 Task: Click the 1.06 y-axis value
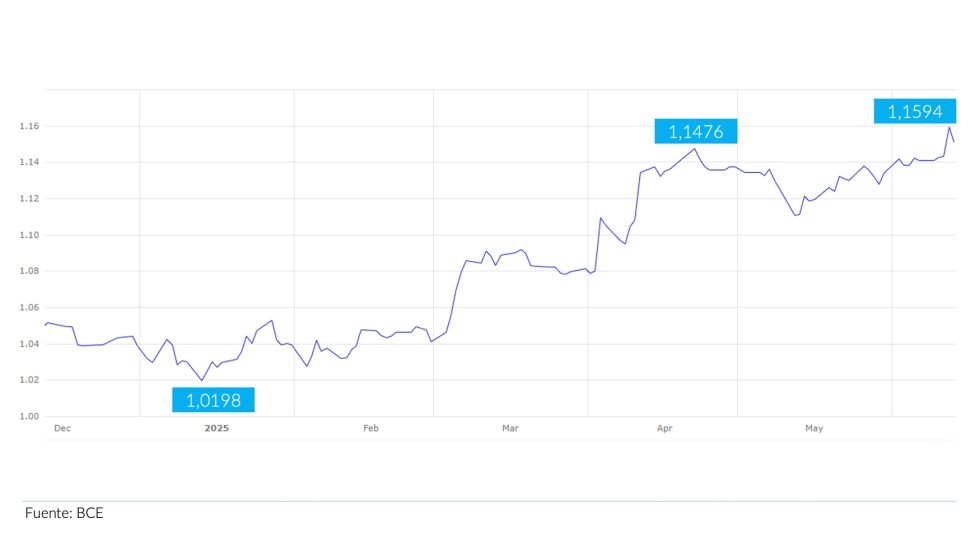(x=28, y=308)
